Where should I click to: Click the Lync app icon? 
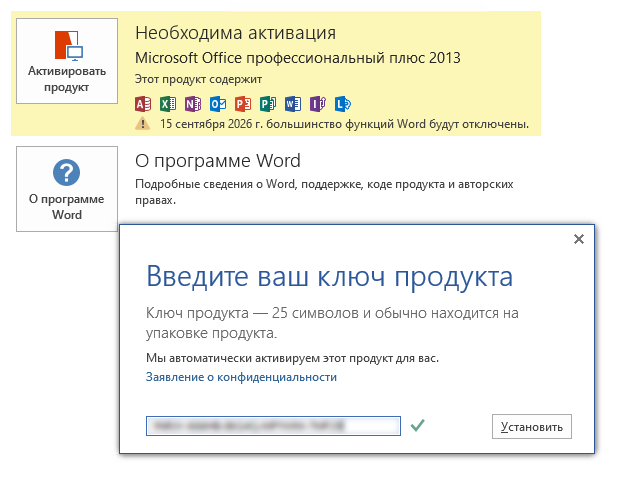(343, 104)
